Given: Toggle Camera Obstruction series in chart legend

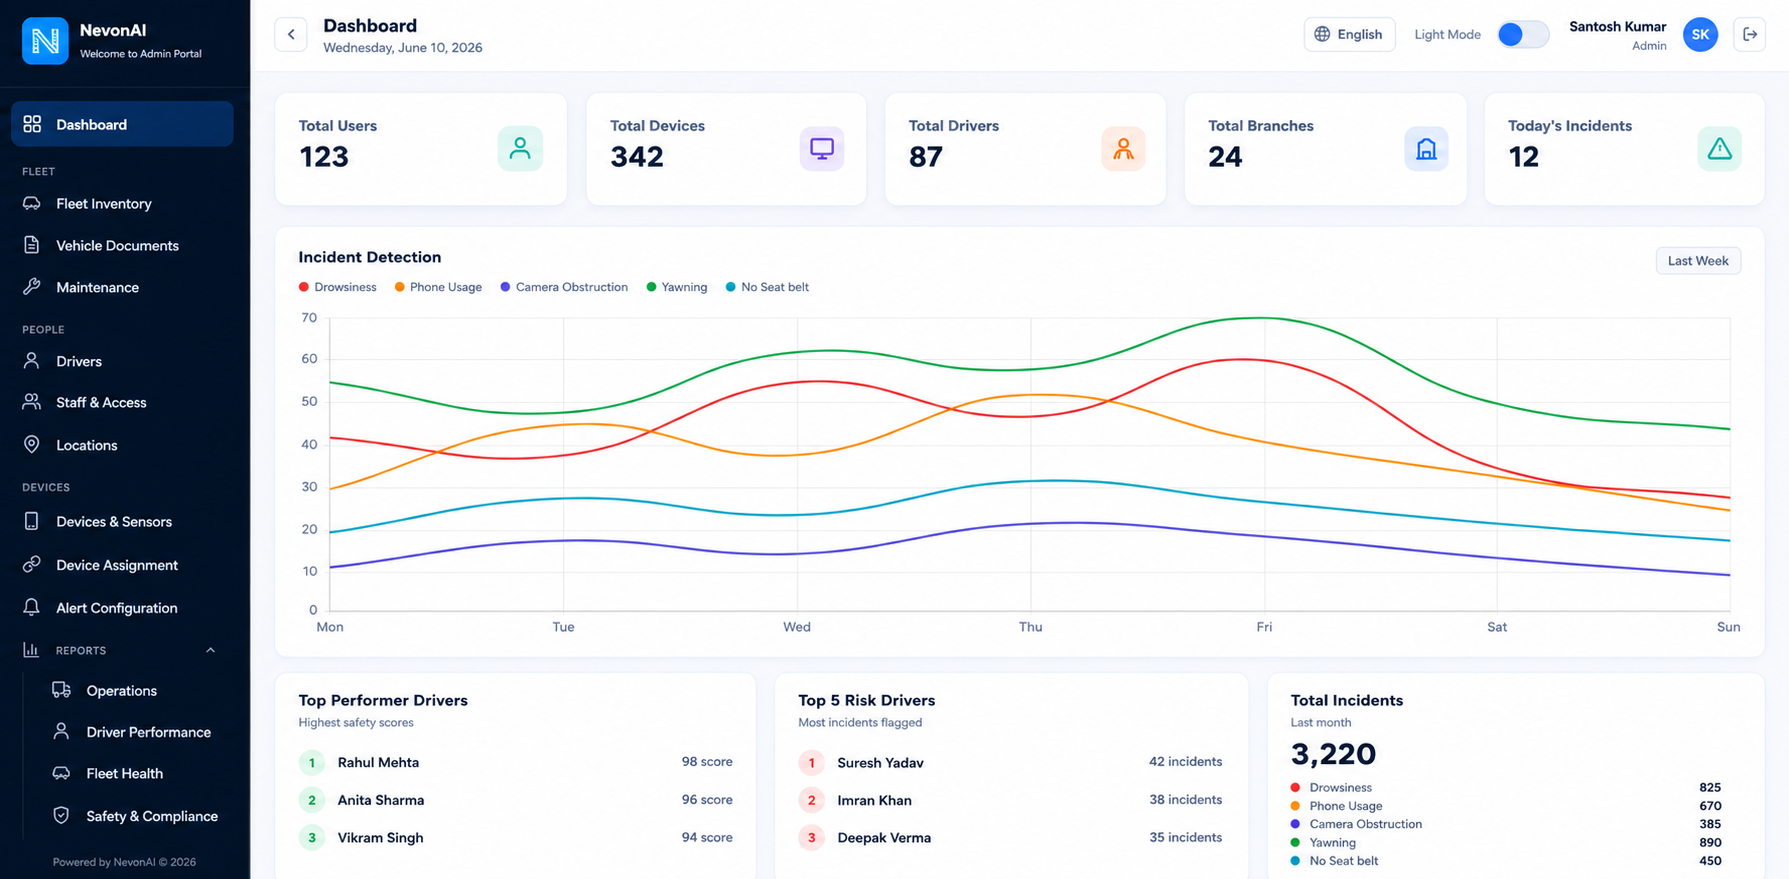Looking at the screenshot, I should pos(564,287).
